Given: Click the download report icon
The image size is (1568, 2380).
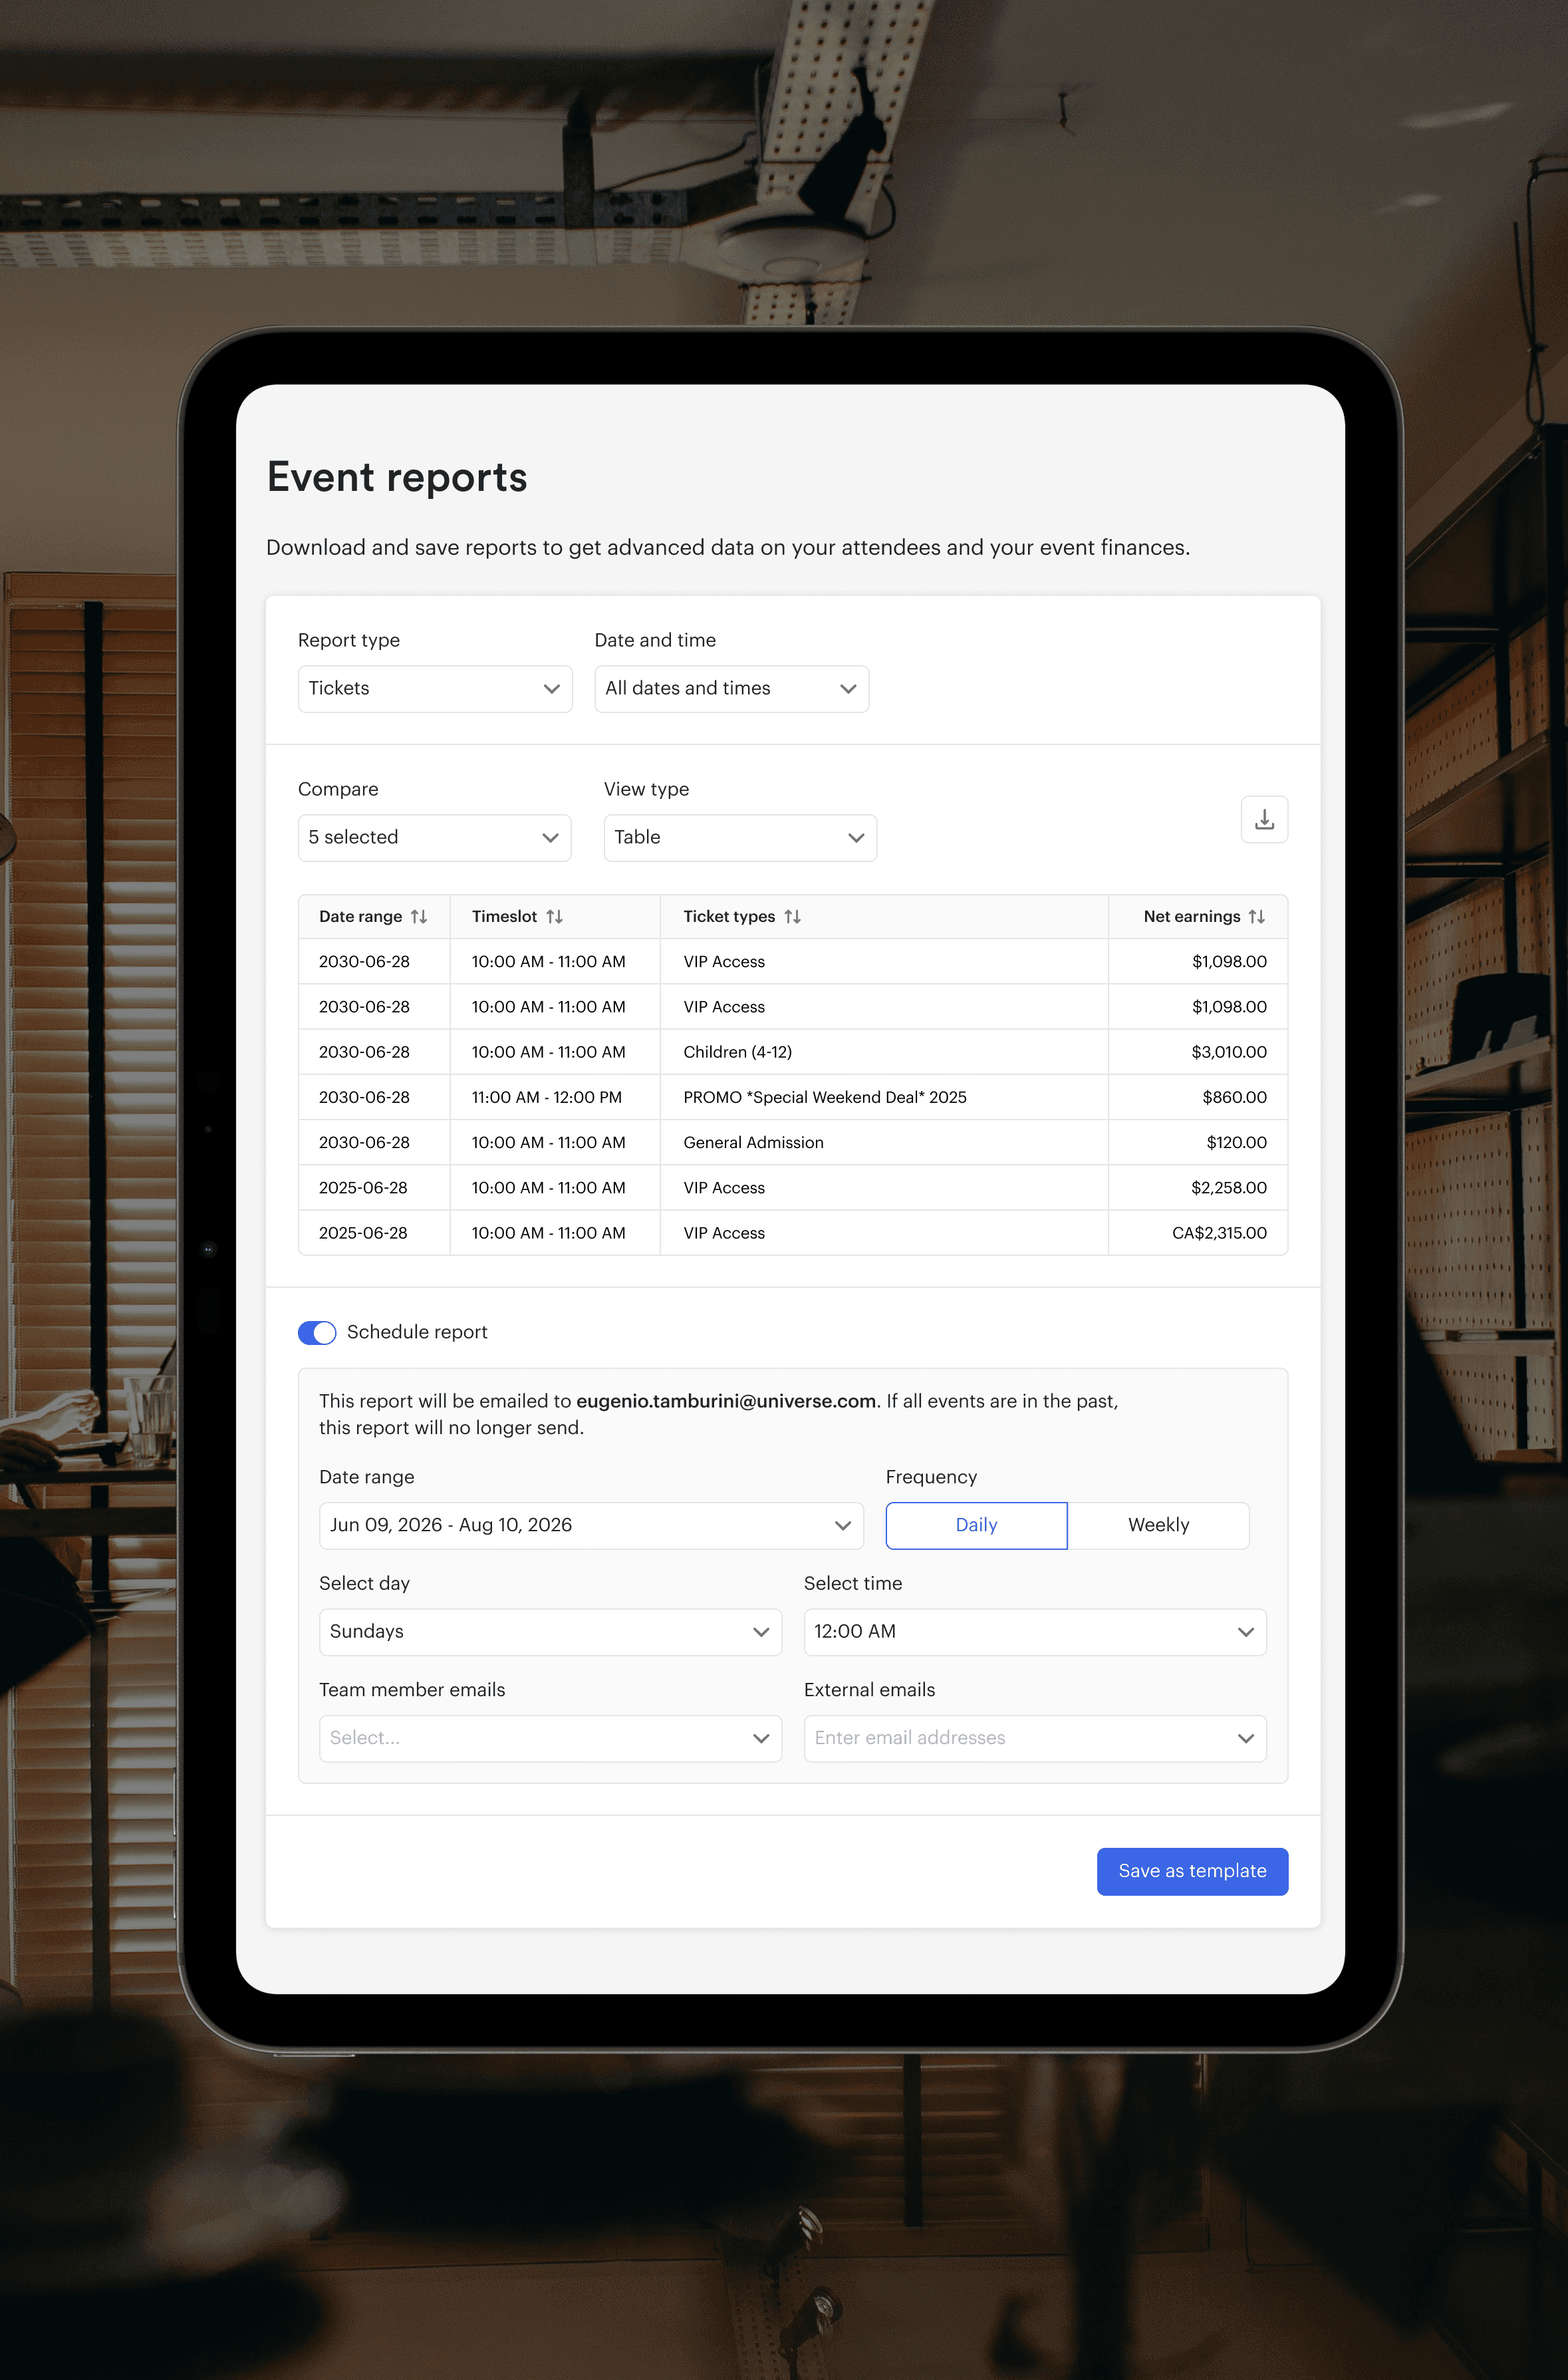Looking at the screenshot, I should [x=1264, y=820].
